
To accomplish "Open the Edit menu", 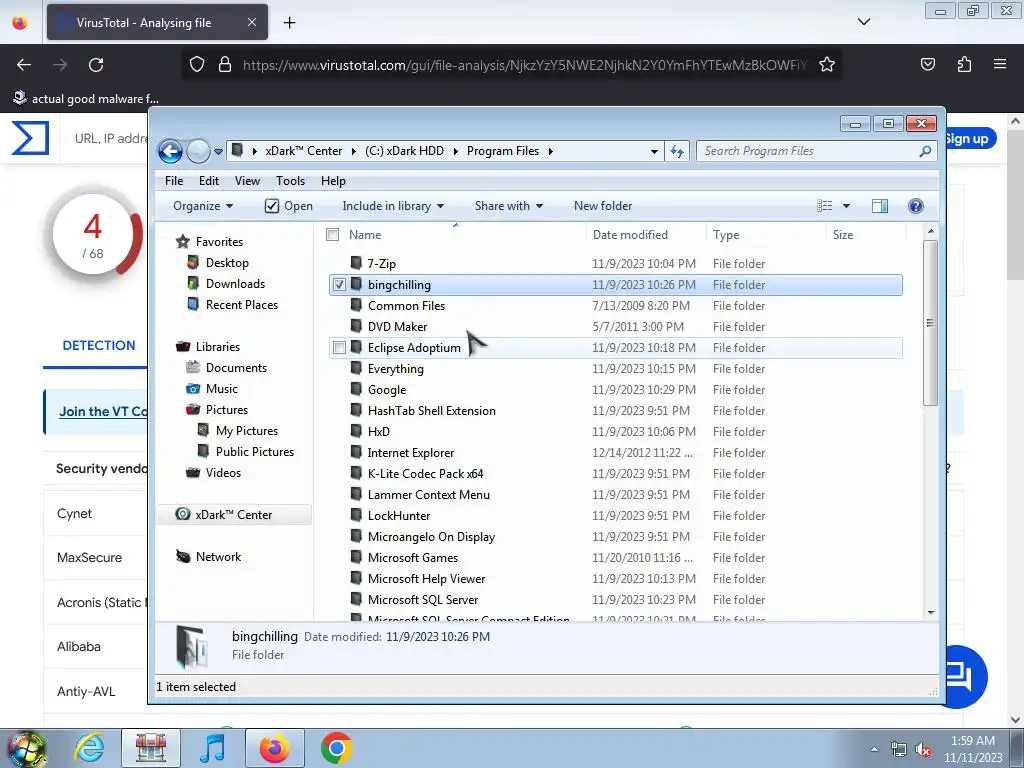I will (x=209, y=181).
